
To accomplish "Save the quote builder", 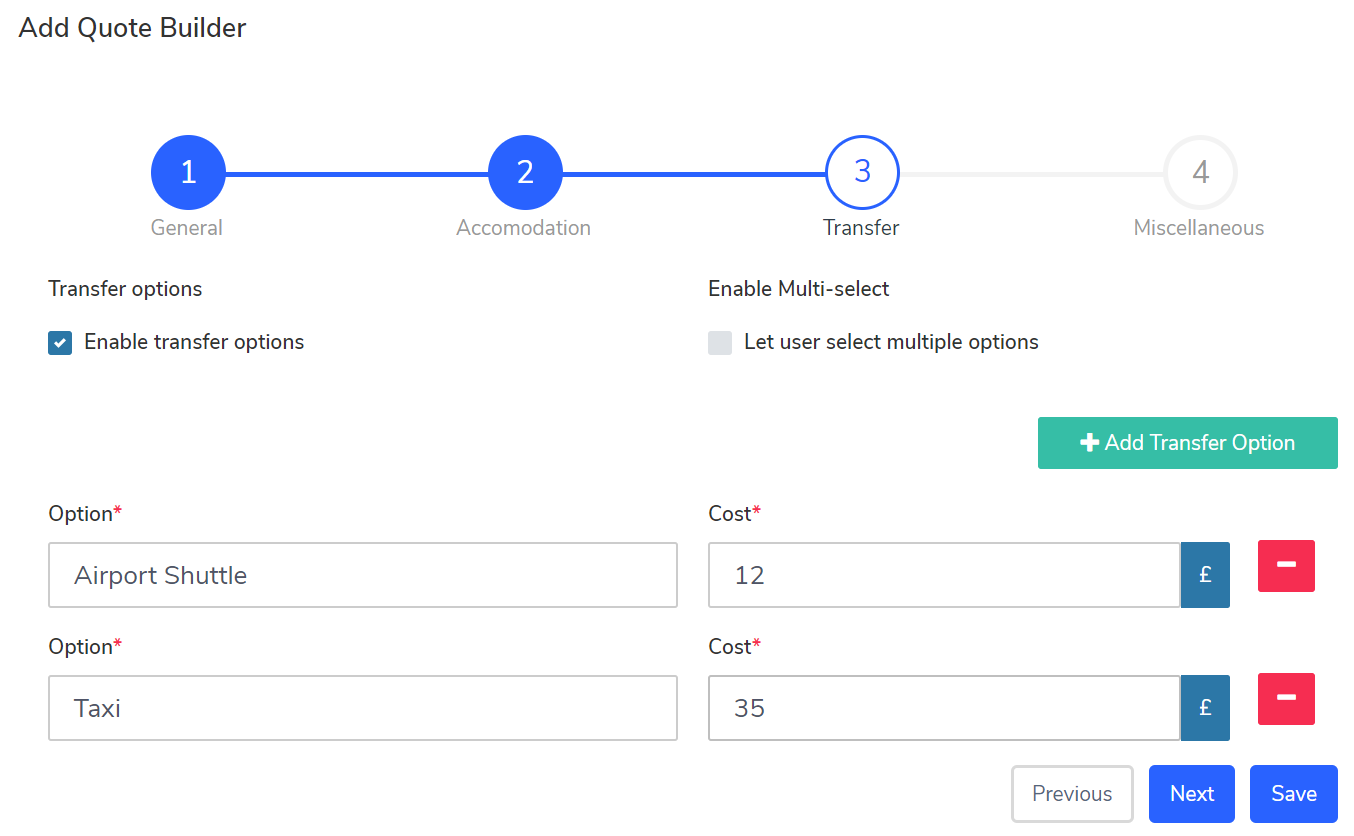I will coord(1293,794).
